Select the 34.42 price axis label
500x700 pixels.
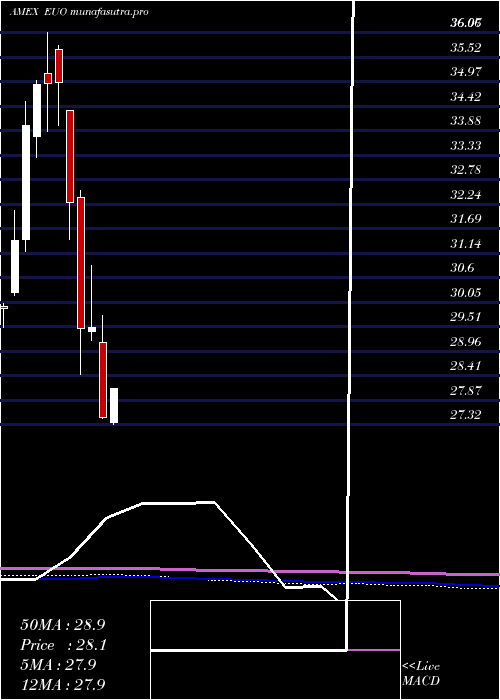tap(466, 96)
